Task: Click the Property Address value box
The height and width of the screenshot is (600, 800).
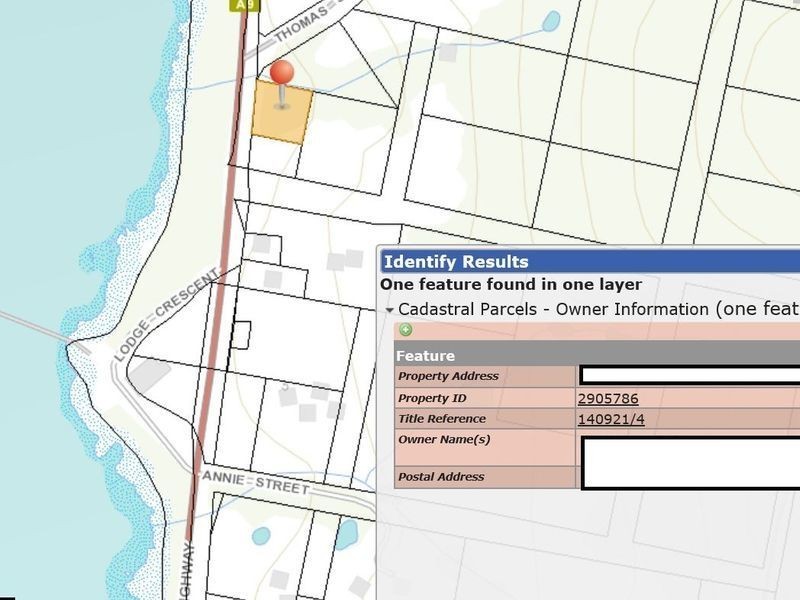Action: point(690,376)
